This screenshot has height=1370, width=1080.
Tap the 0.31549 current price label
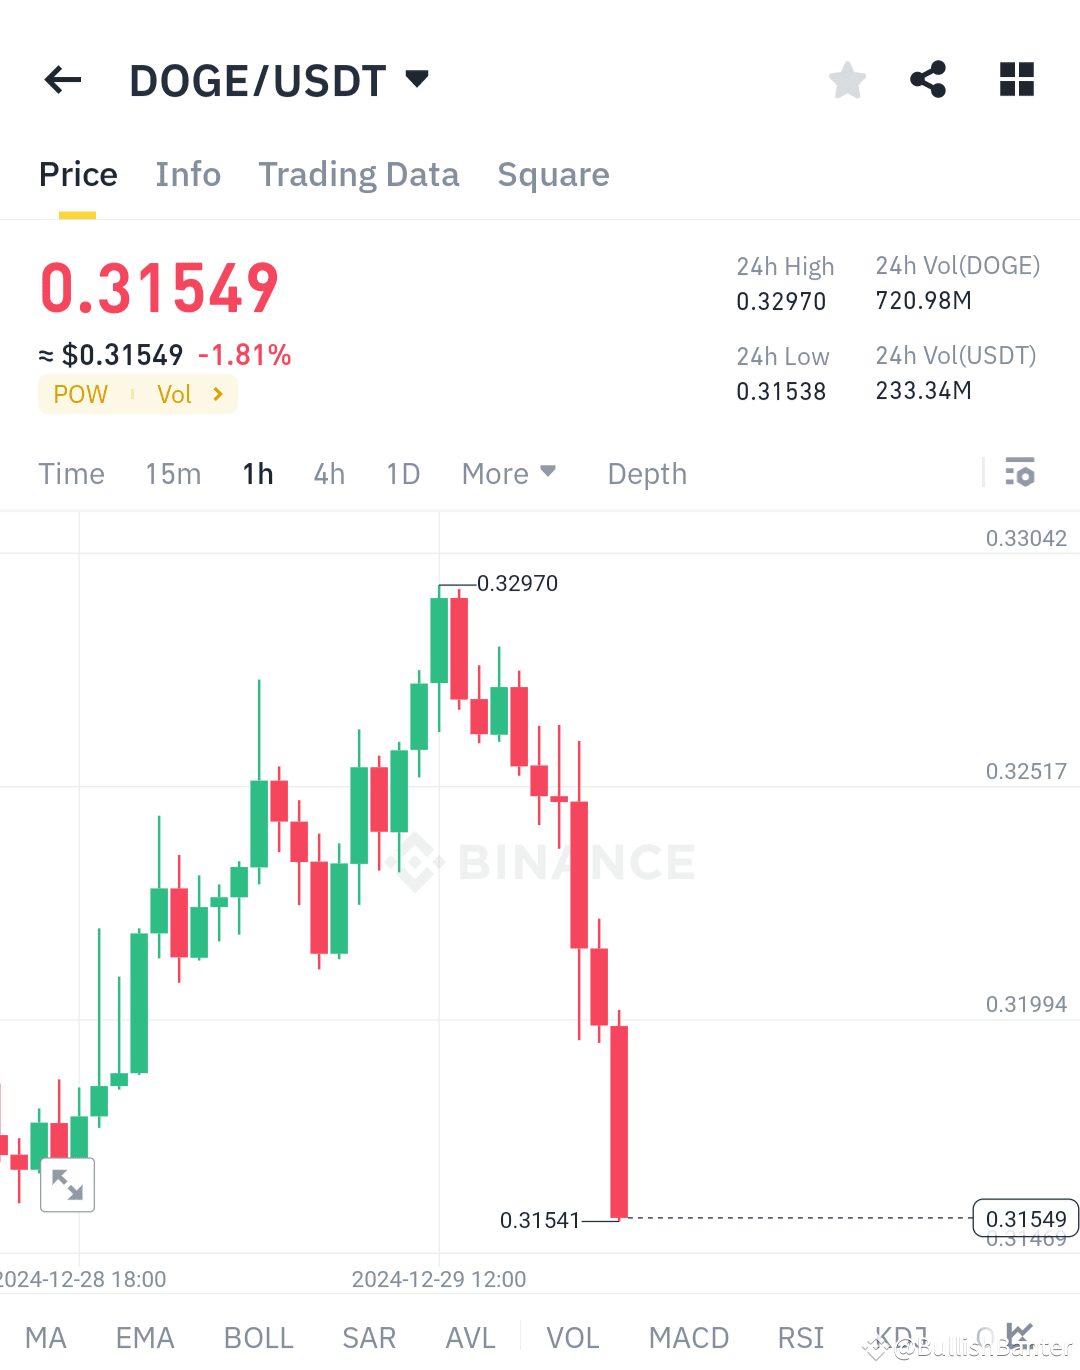click(1025, 1219)
